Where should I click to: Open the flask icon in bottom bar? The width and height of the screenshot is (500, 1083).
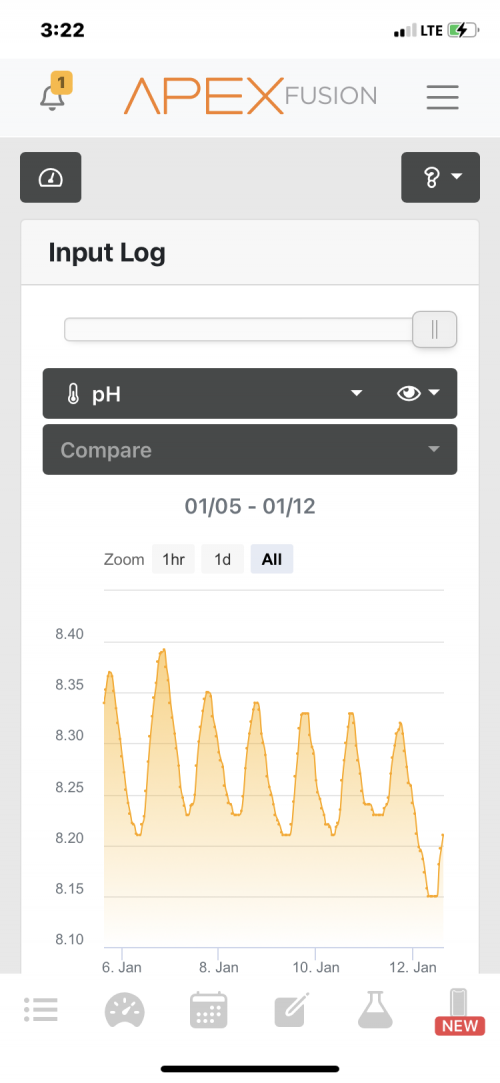[376, 1010]
